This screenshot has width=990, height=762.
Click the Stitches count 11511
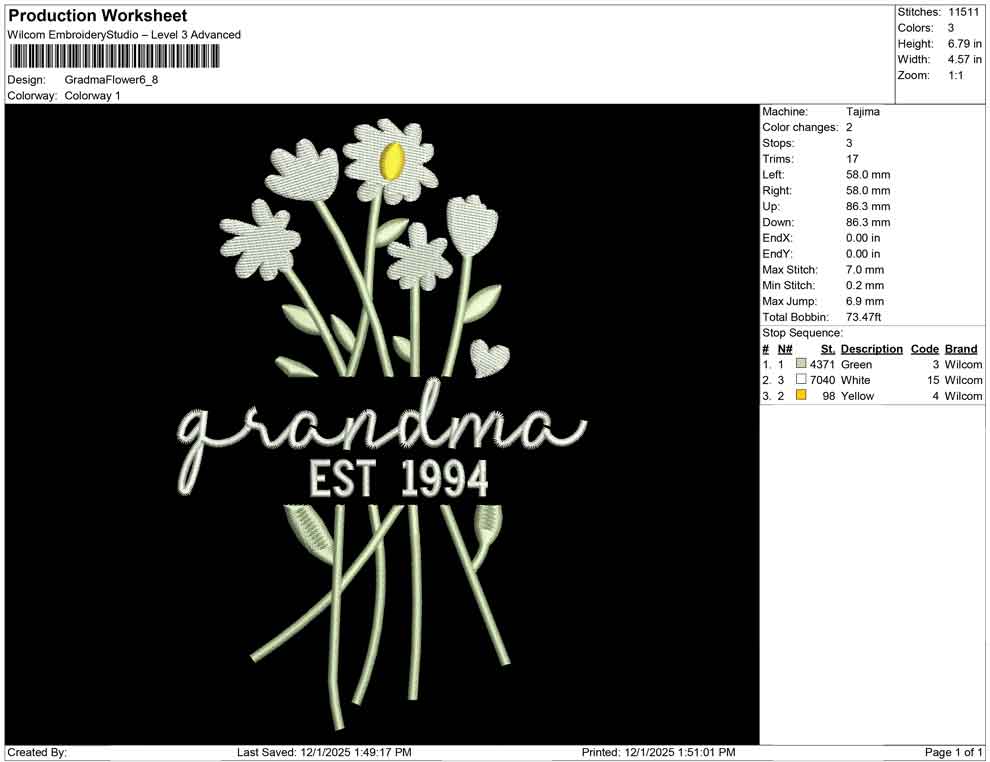pyautogui.click(x=964, y=12)
